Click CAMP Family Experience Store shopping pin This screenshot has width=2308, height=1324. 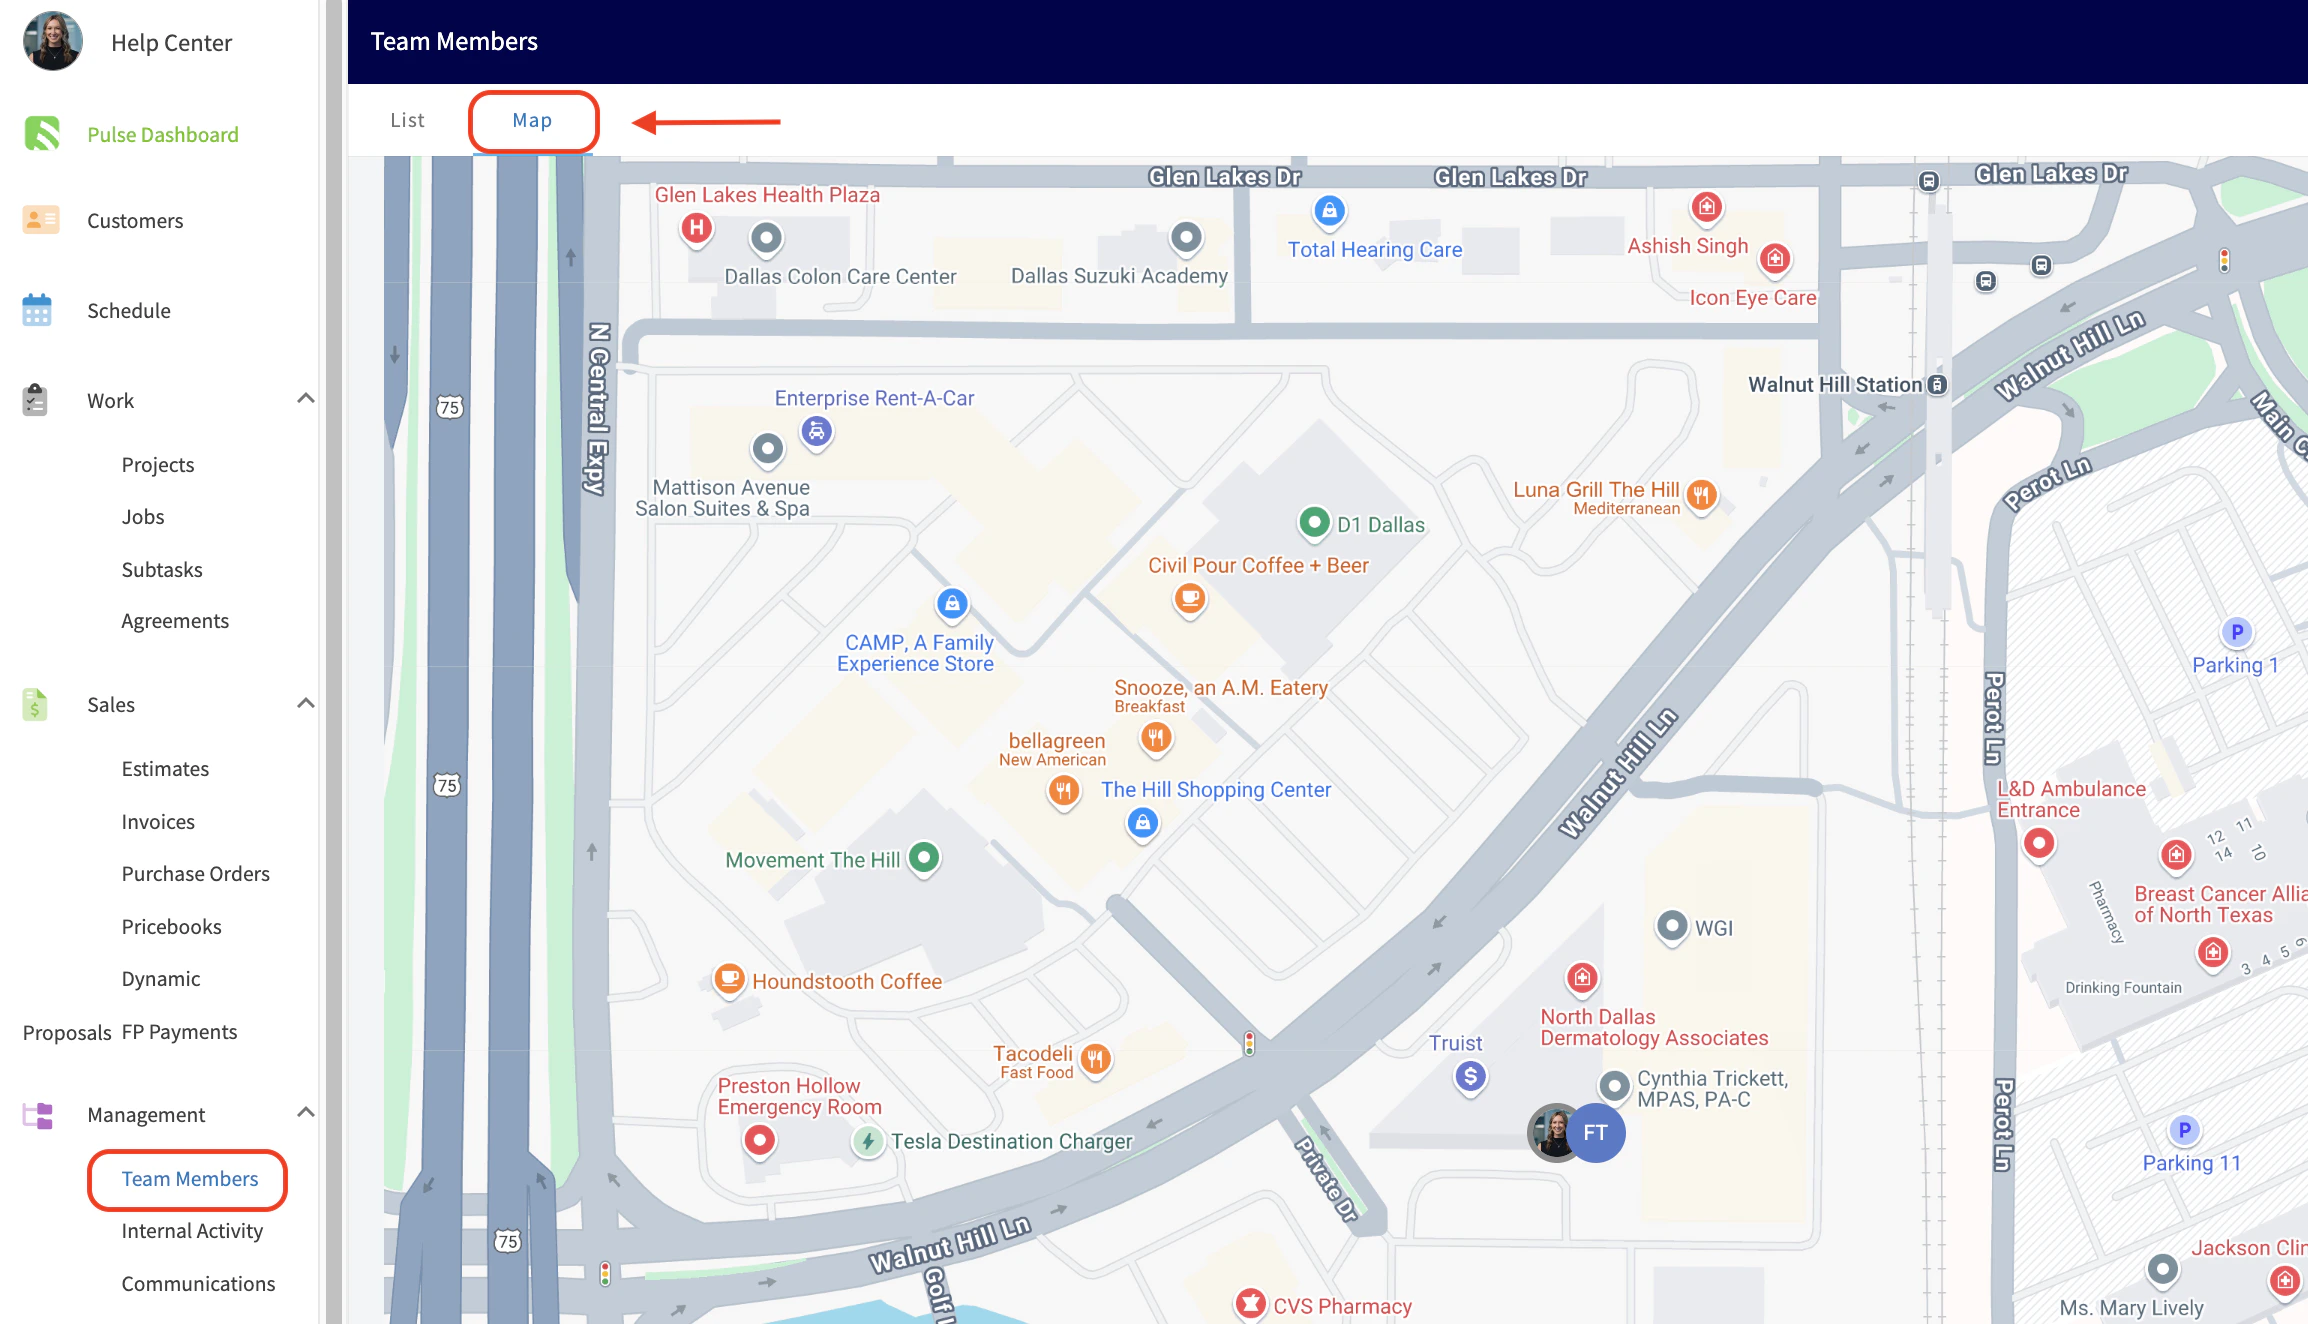(952, 605)
